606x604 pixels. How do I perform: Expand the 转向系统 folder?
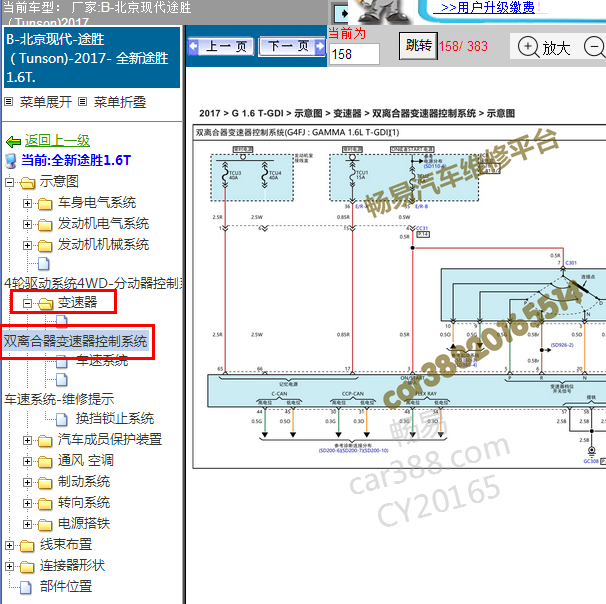27,503
